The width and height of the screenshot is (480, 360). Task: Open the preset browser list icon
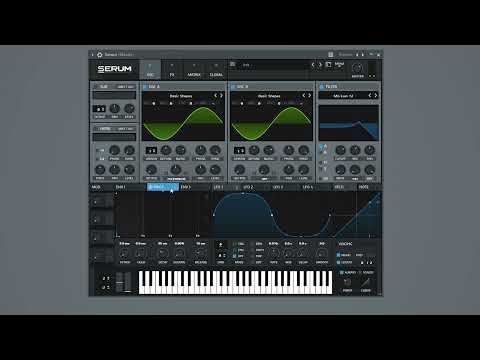(232, 64)
